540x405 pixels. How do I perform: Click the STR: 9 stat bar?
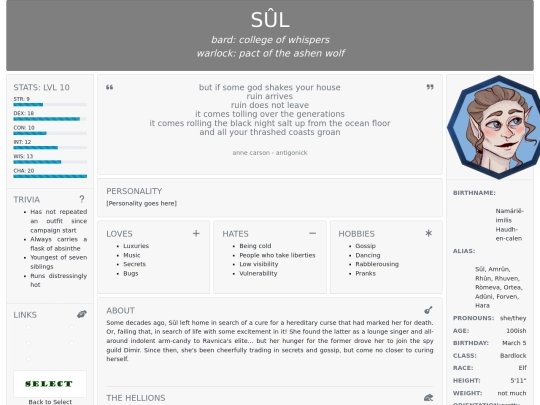50,104
